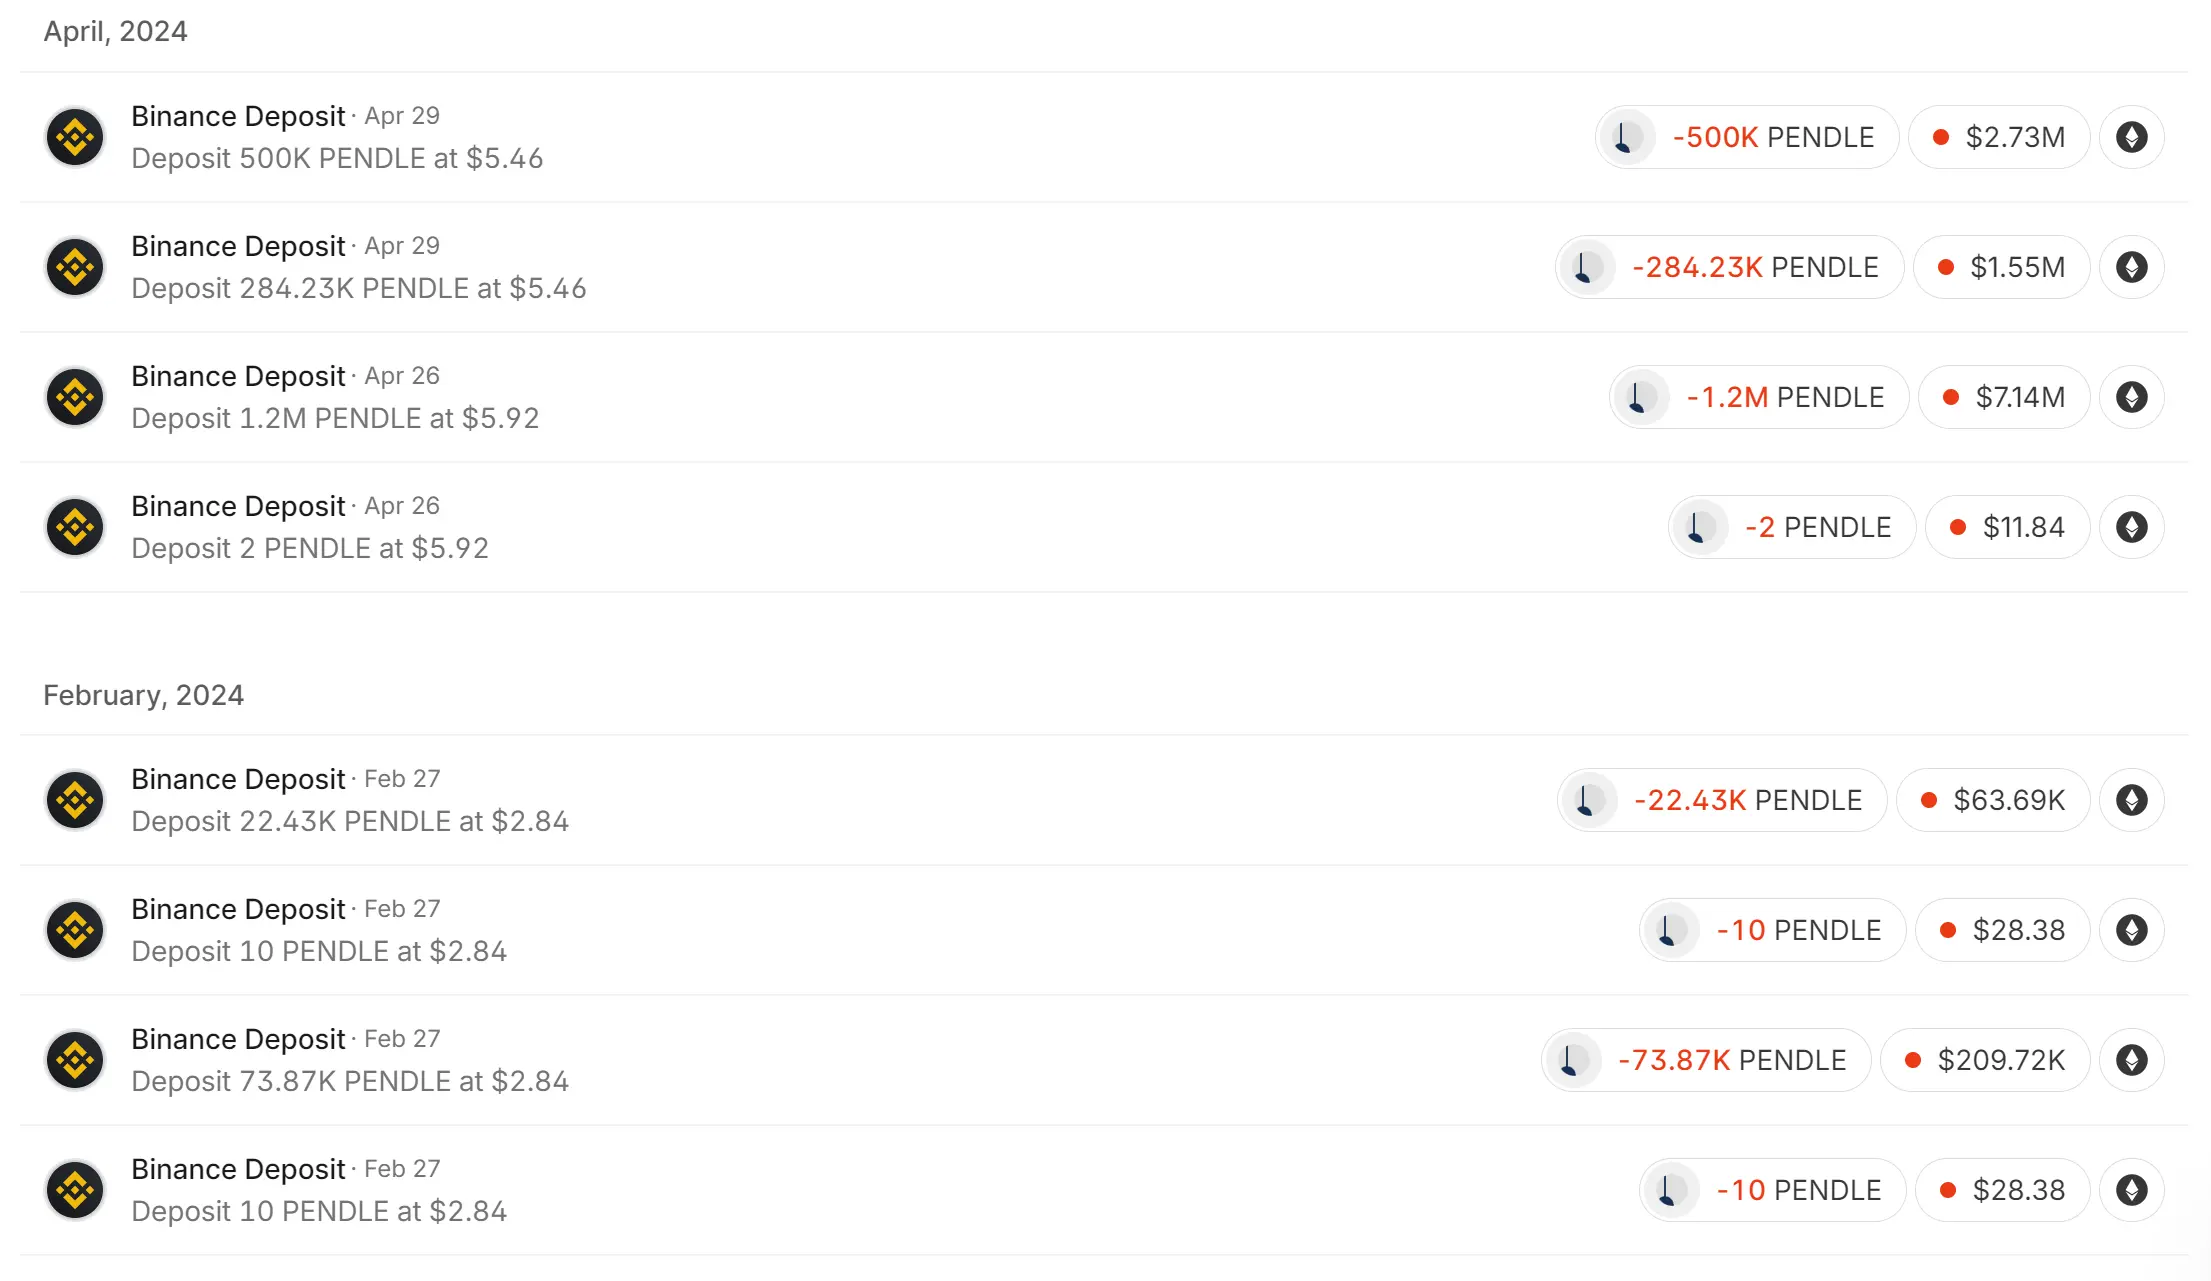
Task: Click the April, 2024 section header
Action: [115, 32]
